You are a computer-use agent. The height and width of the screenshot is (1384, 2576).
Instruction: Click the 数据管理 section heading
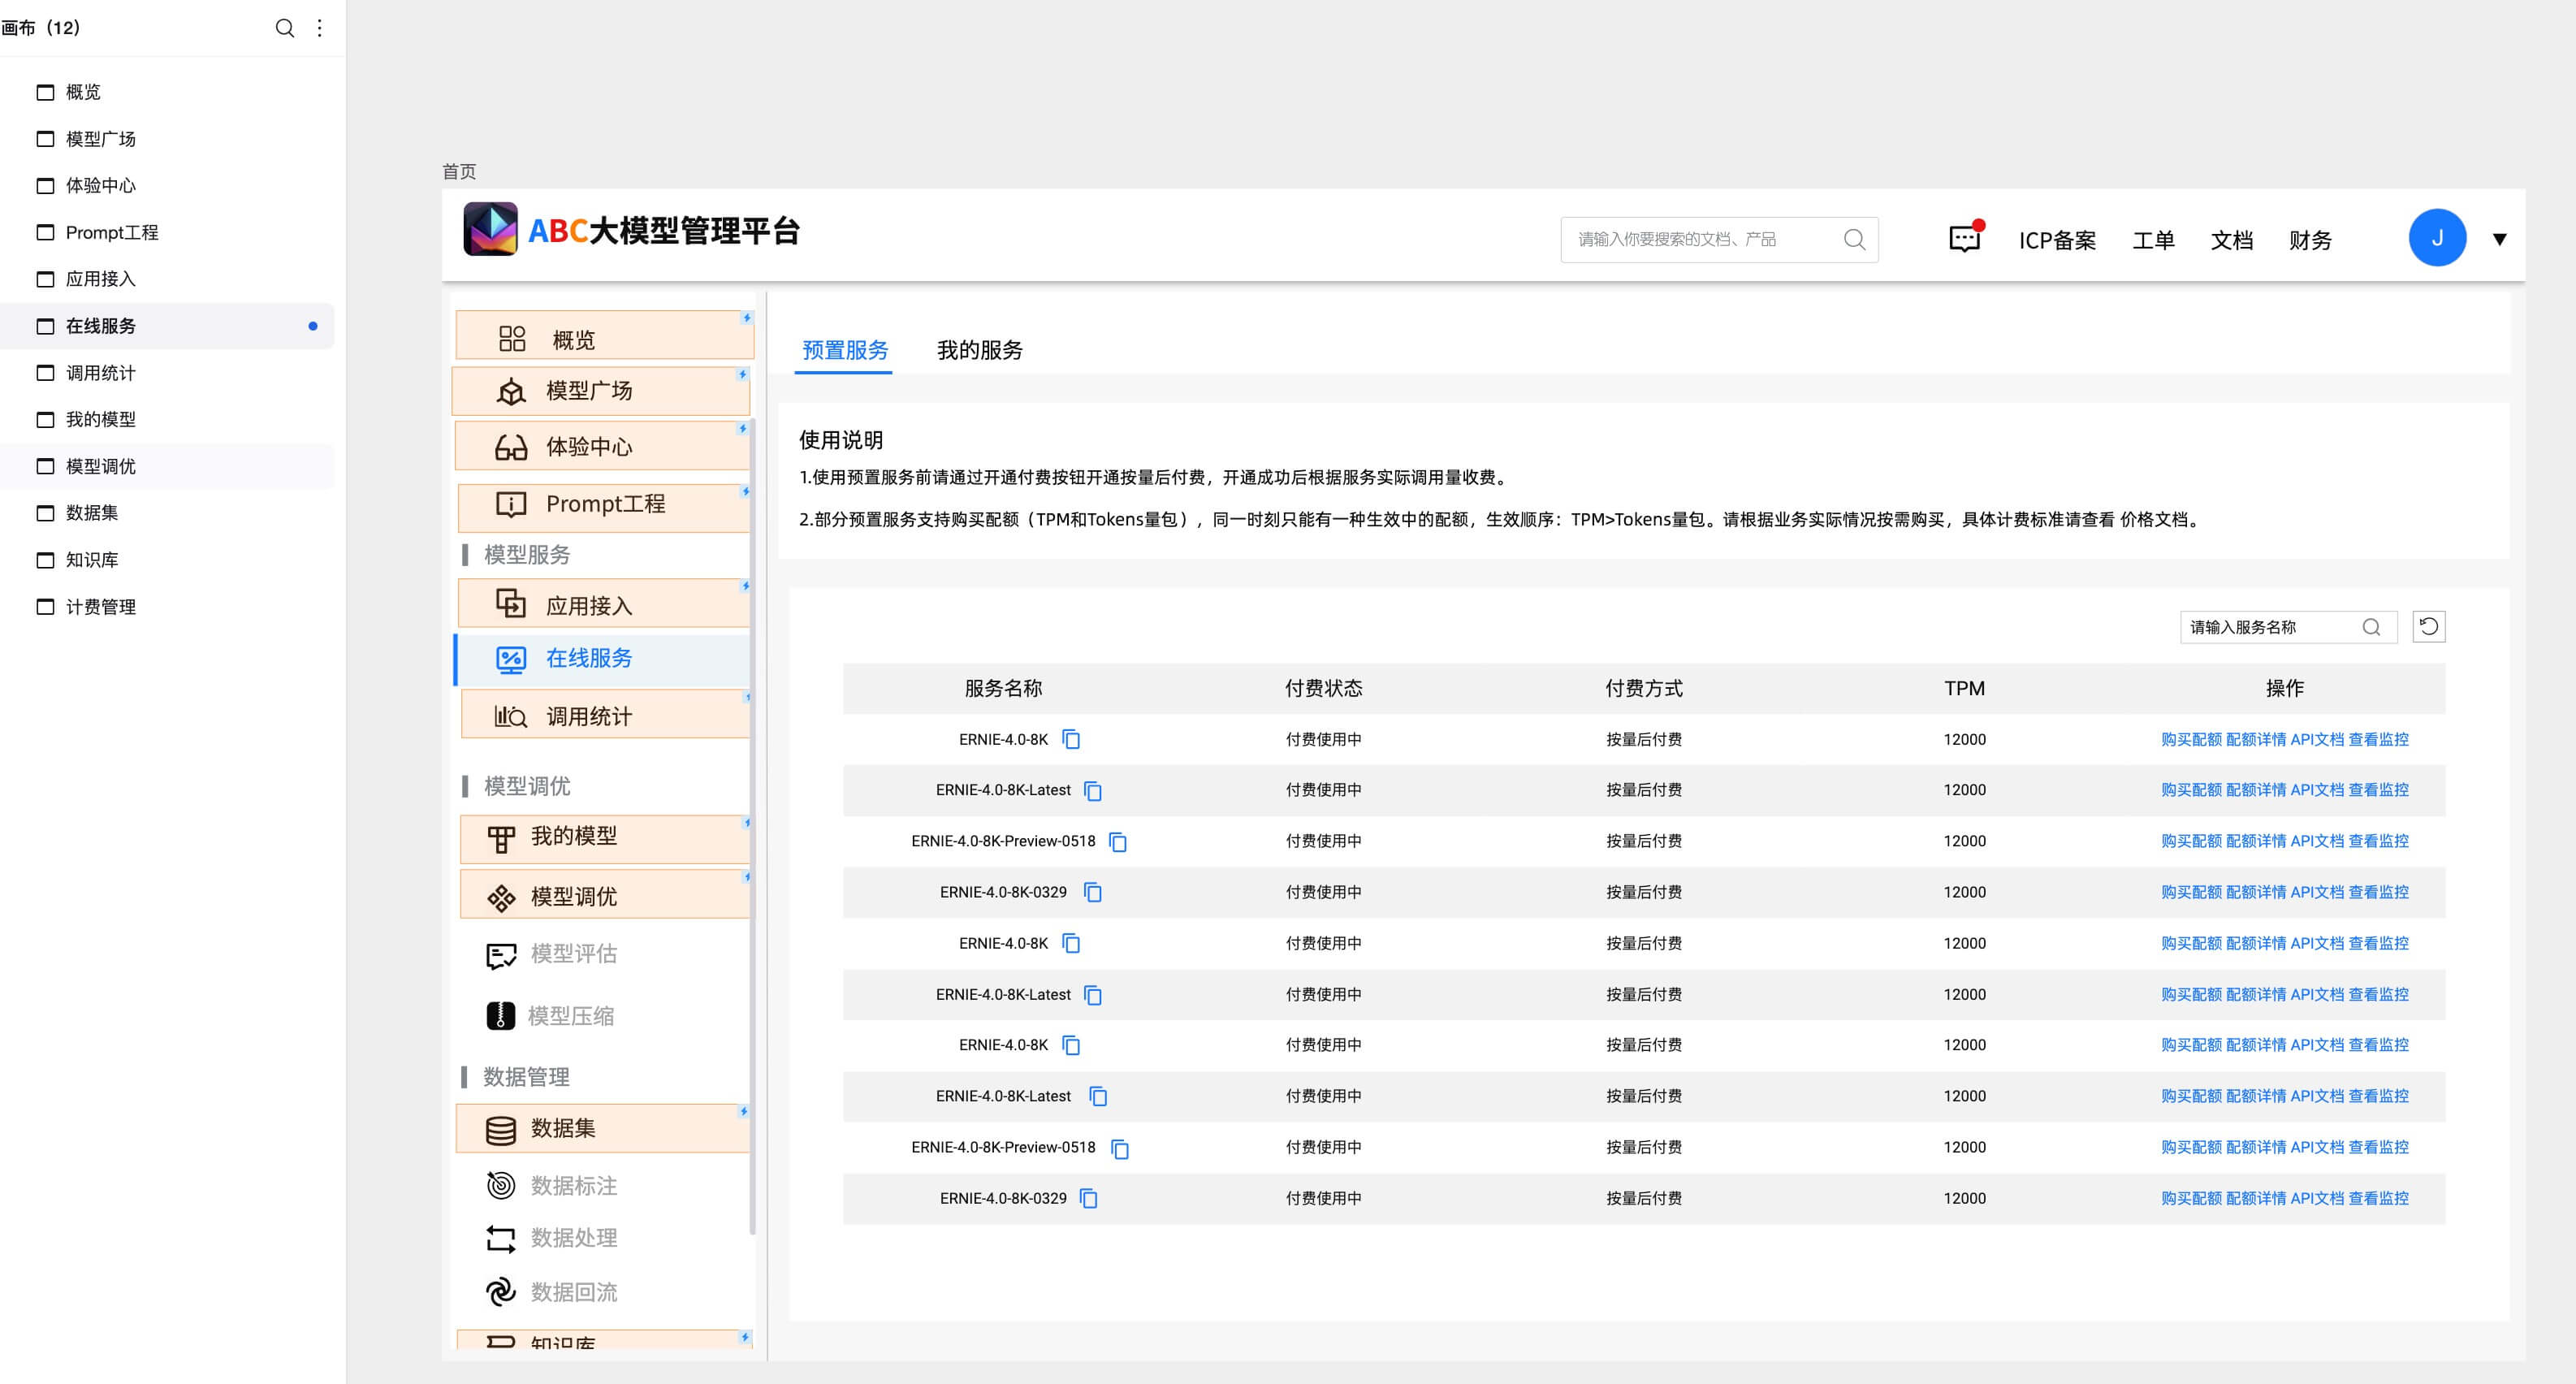click(526, 1077)
